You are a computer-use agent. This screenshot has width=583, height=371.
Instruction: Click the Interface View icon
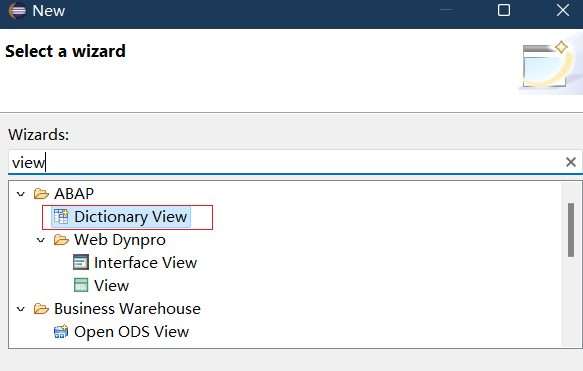pyautogui.click(x=81, y=262)
